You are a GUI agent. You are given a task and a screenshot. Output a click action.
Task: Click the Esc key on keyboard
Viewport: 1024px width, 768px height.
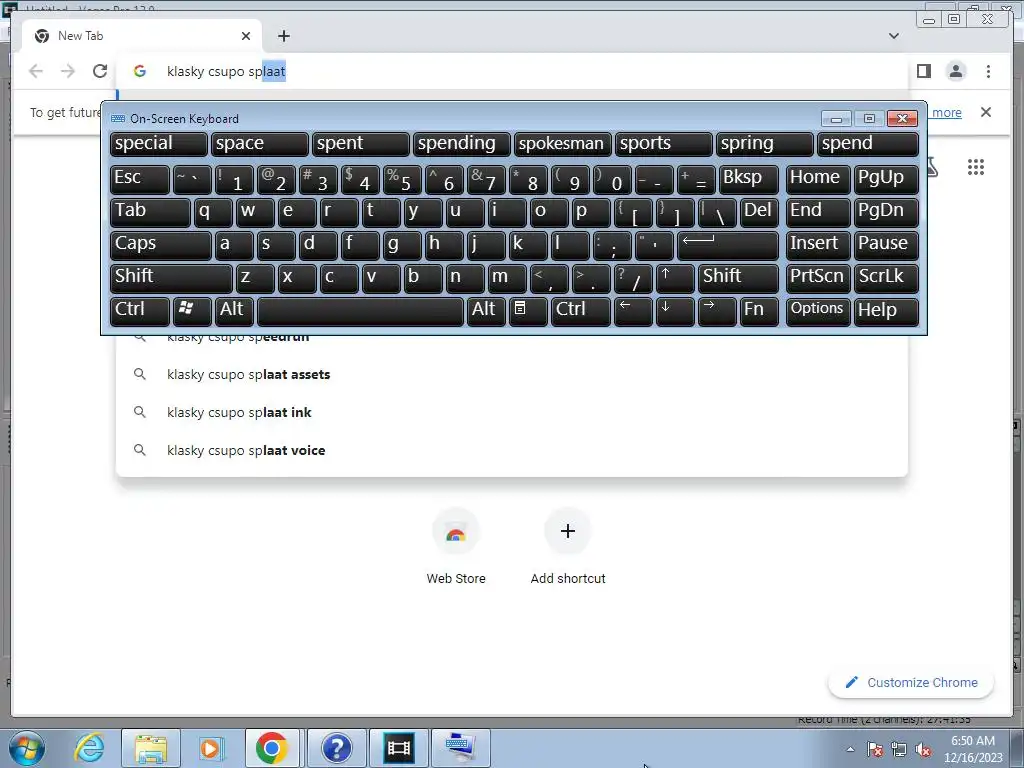pyautogui.click(x=140, y=179)
